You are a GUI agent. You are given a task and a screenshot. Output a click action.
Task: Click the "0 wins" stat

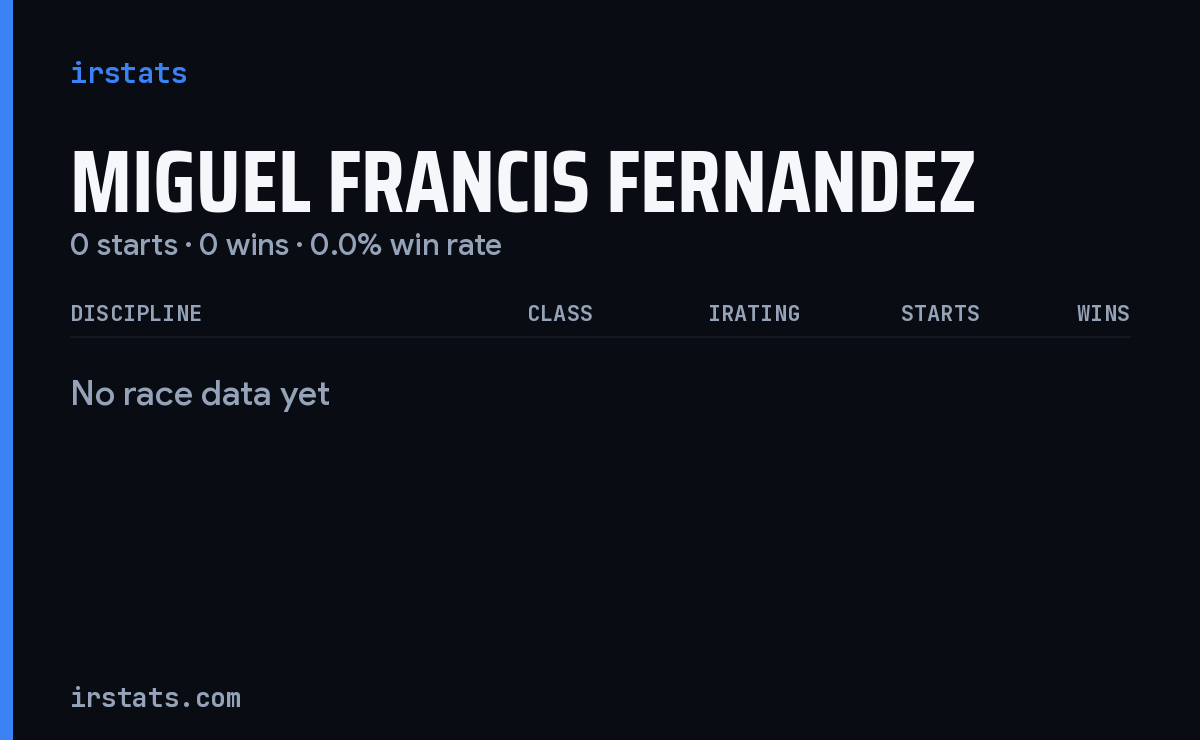[244, 245]
